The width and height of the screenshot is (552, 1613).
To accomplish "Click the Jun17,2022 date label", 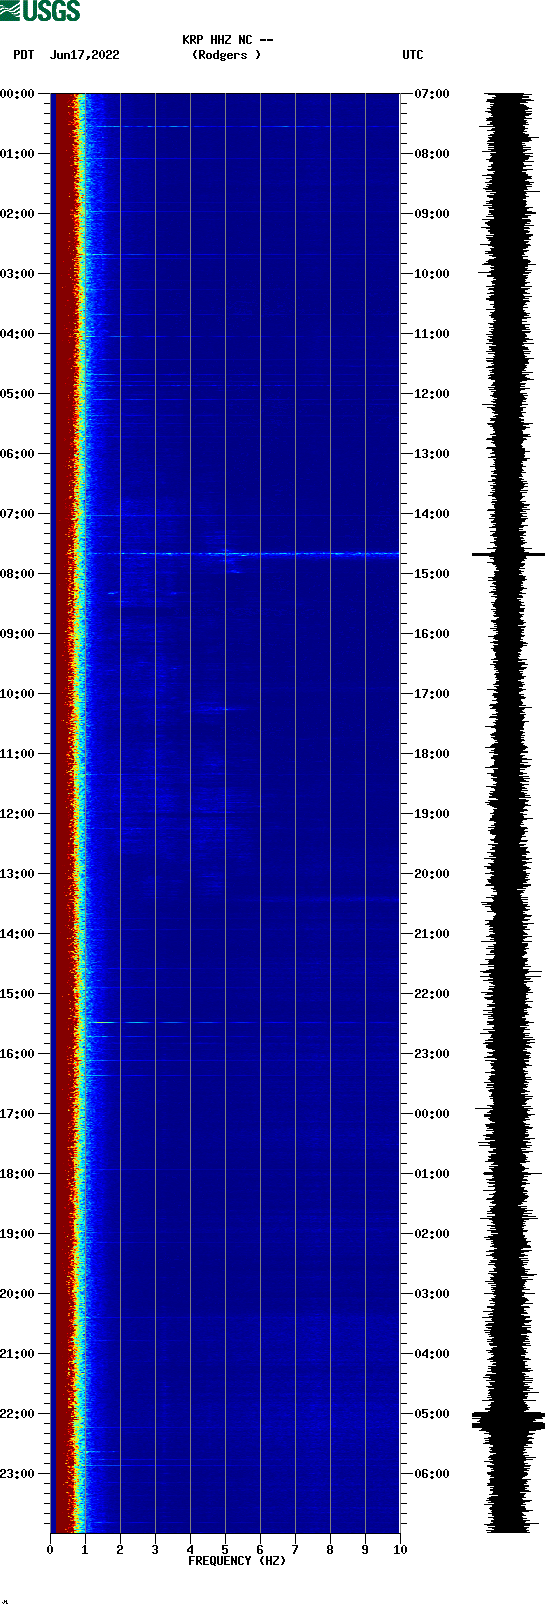I will pyautogui.click(x=85, y=55).
